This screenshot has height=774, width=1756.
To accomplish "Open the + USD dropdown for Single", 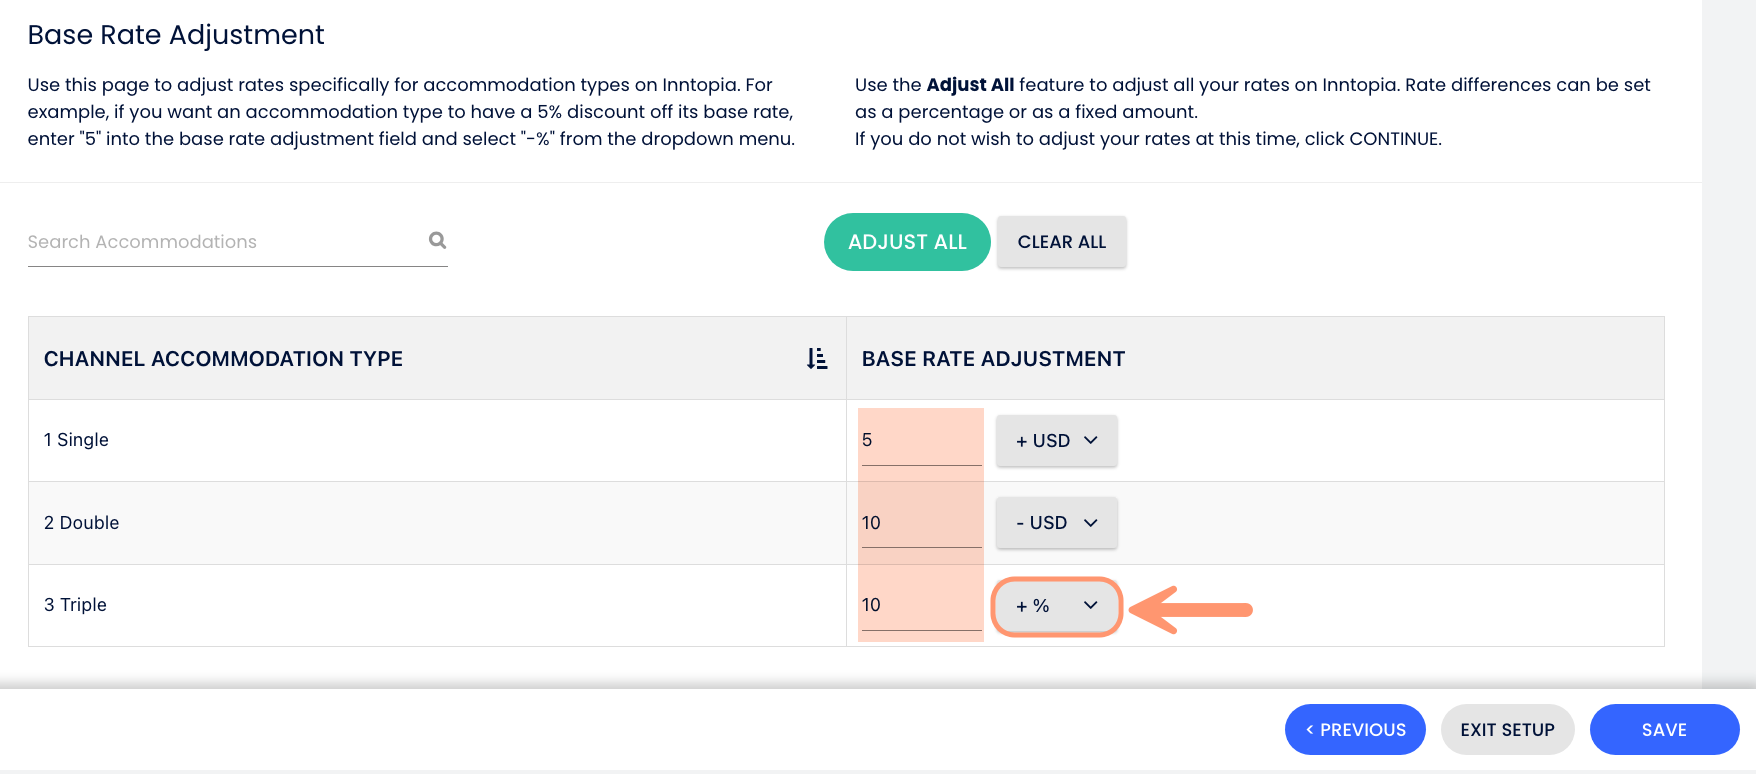I will click(1056, 441).
